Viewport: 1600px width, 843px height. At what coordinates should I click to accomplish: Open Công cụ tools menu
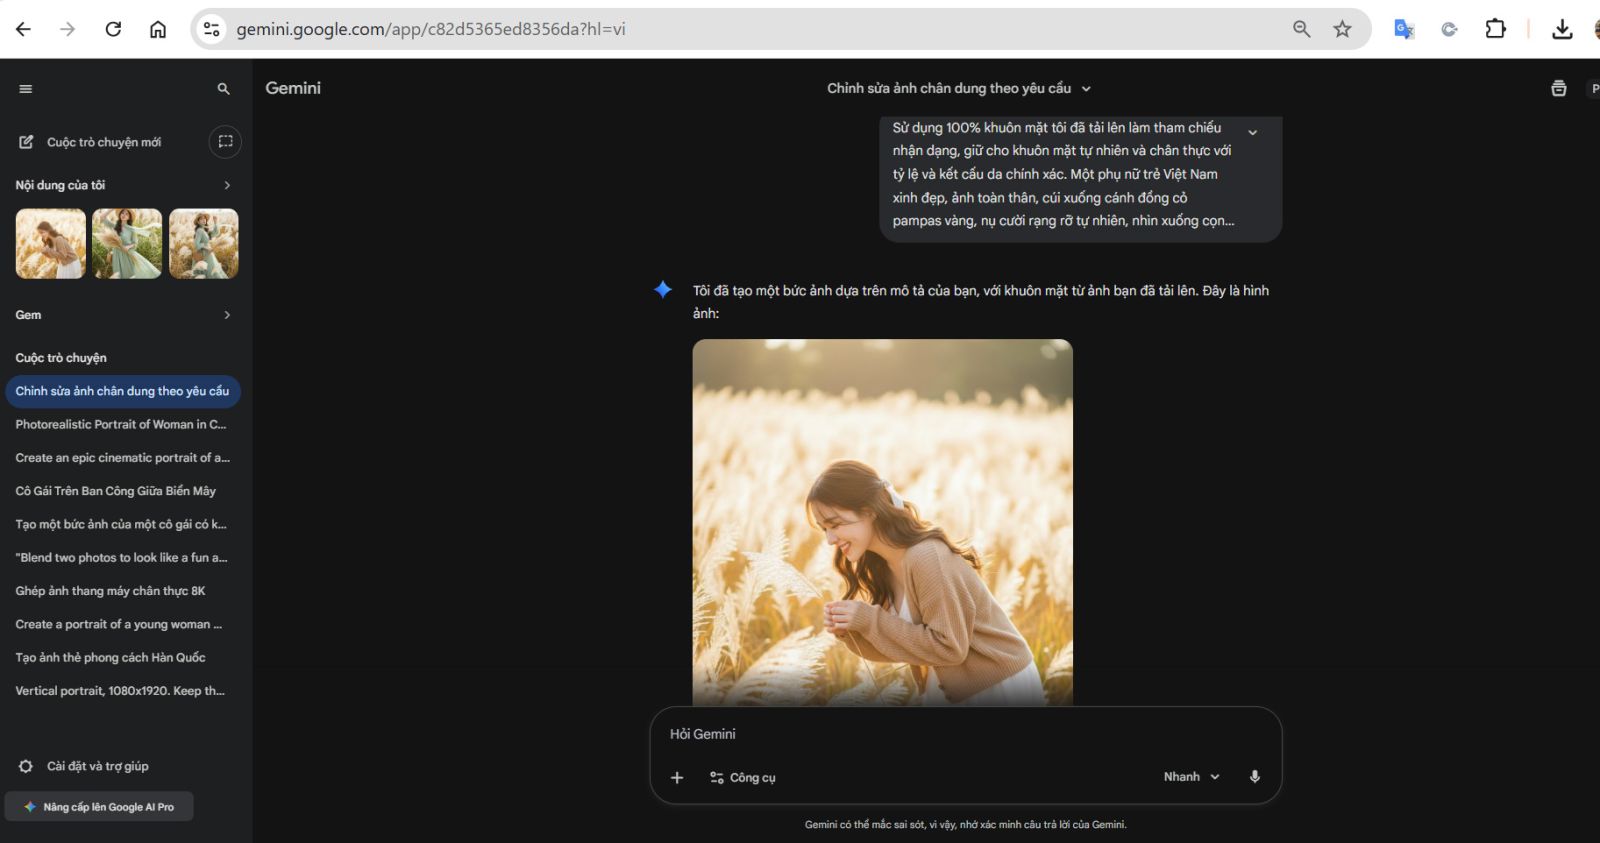[x=743, y=777]
